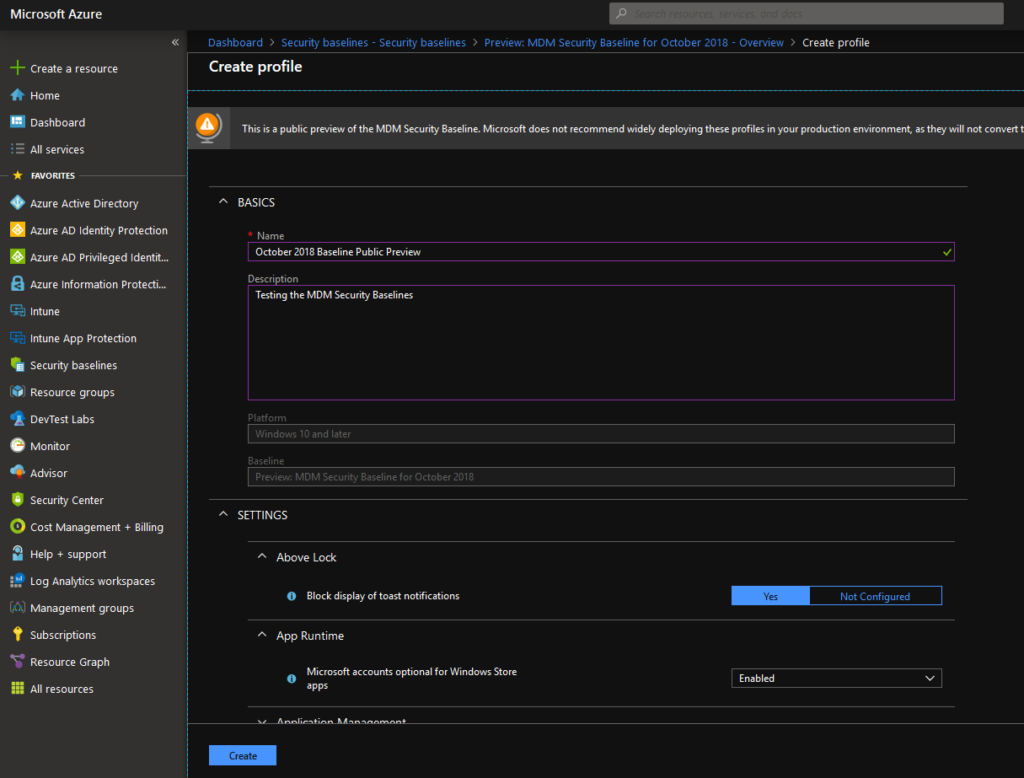Go to Dashboard breadcrumb link
The image size is (1024, 778).
pos(235,42)
